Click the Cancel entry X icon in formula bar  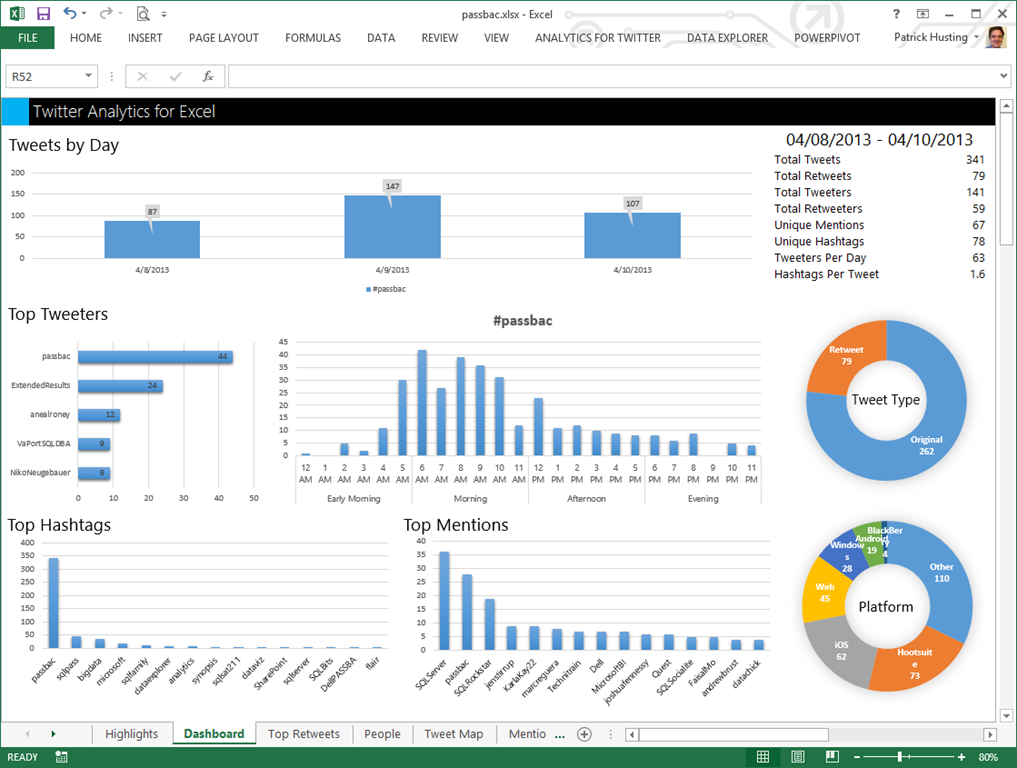pyautogui.click(x=143, y=77)
